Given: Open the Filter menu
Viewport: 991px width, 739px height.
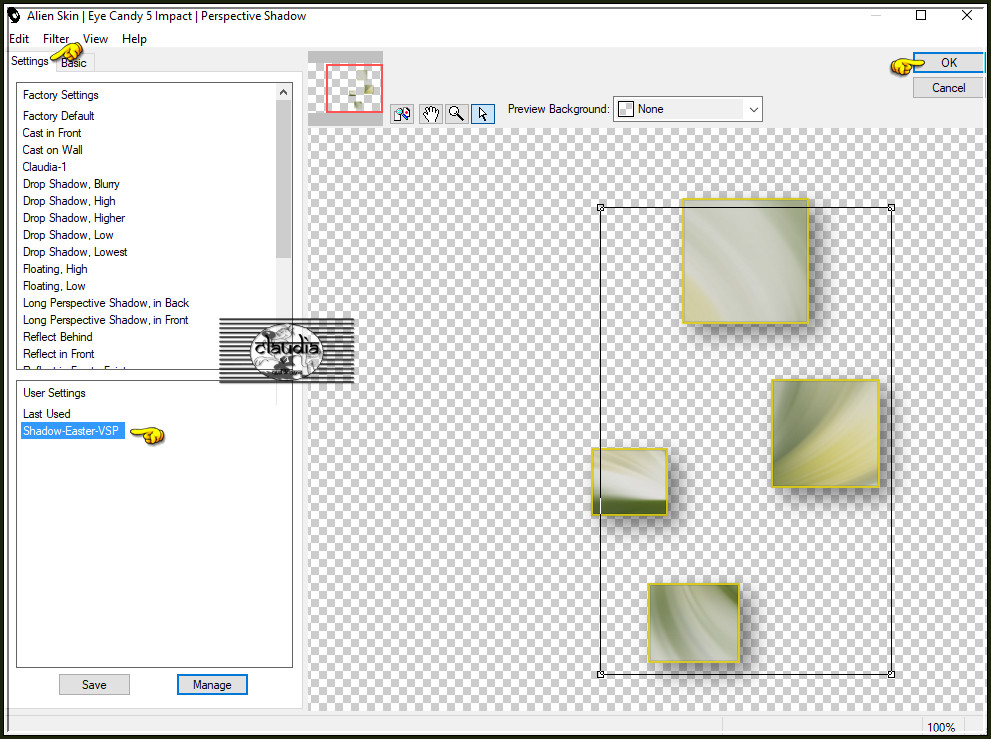Looking at the screenshot, I should [x=56, y=39].
